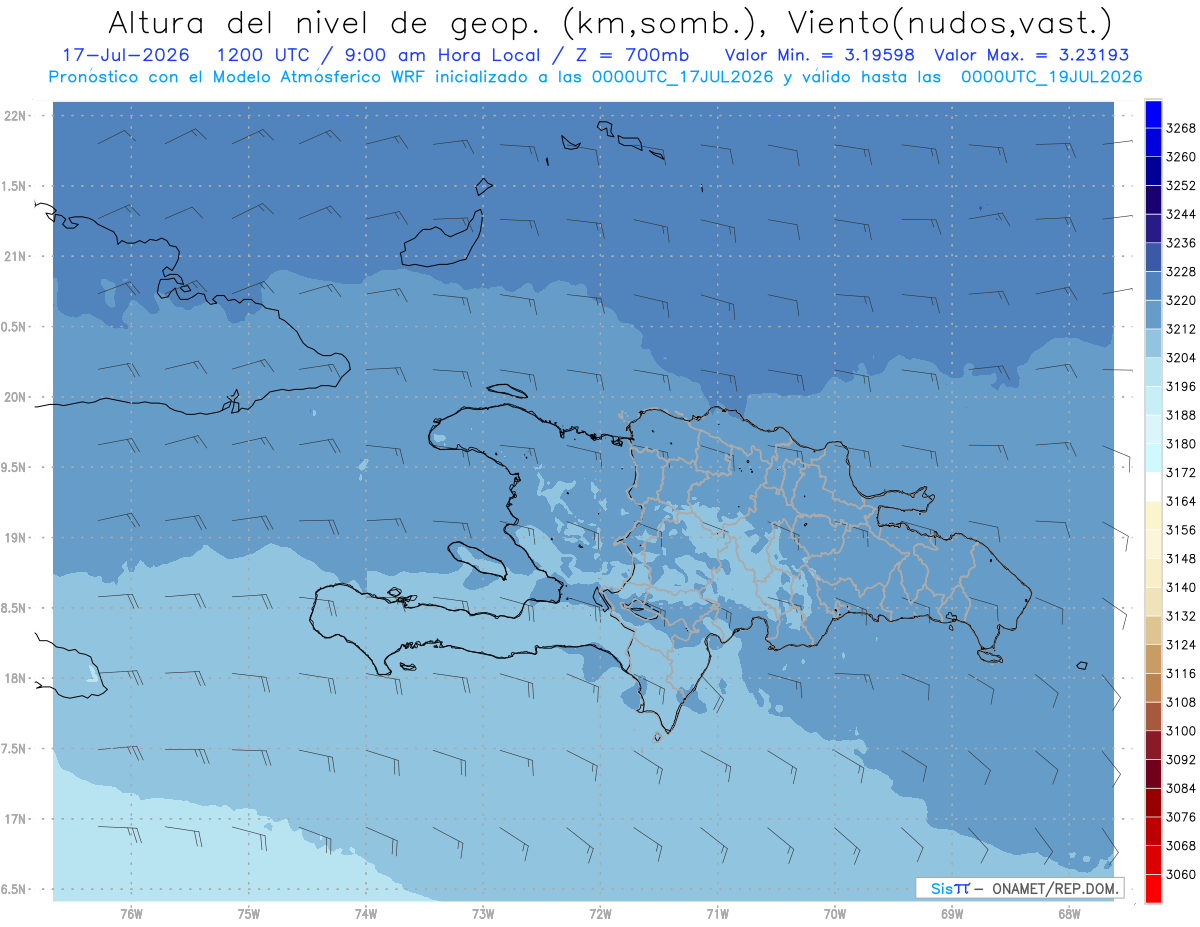Click the '69W' longitude label
This screenshot has width=1200, height=927.
[x=952, y=913]
